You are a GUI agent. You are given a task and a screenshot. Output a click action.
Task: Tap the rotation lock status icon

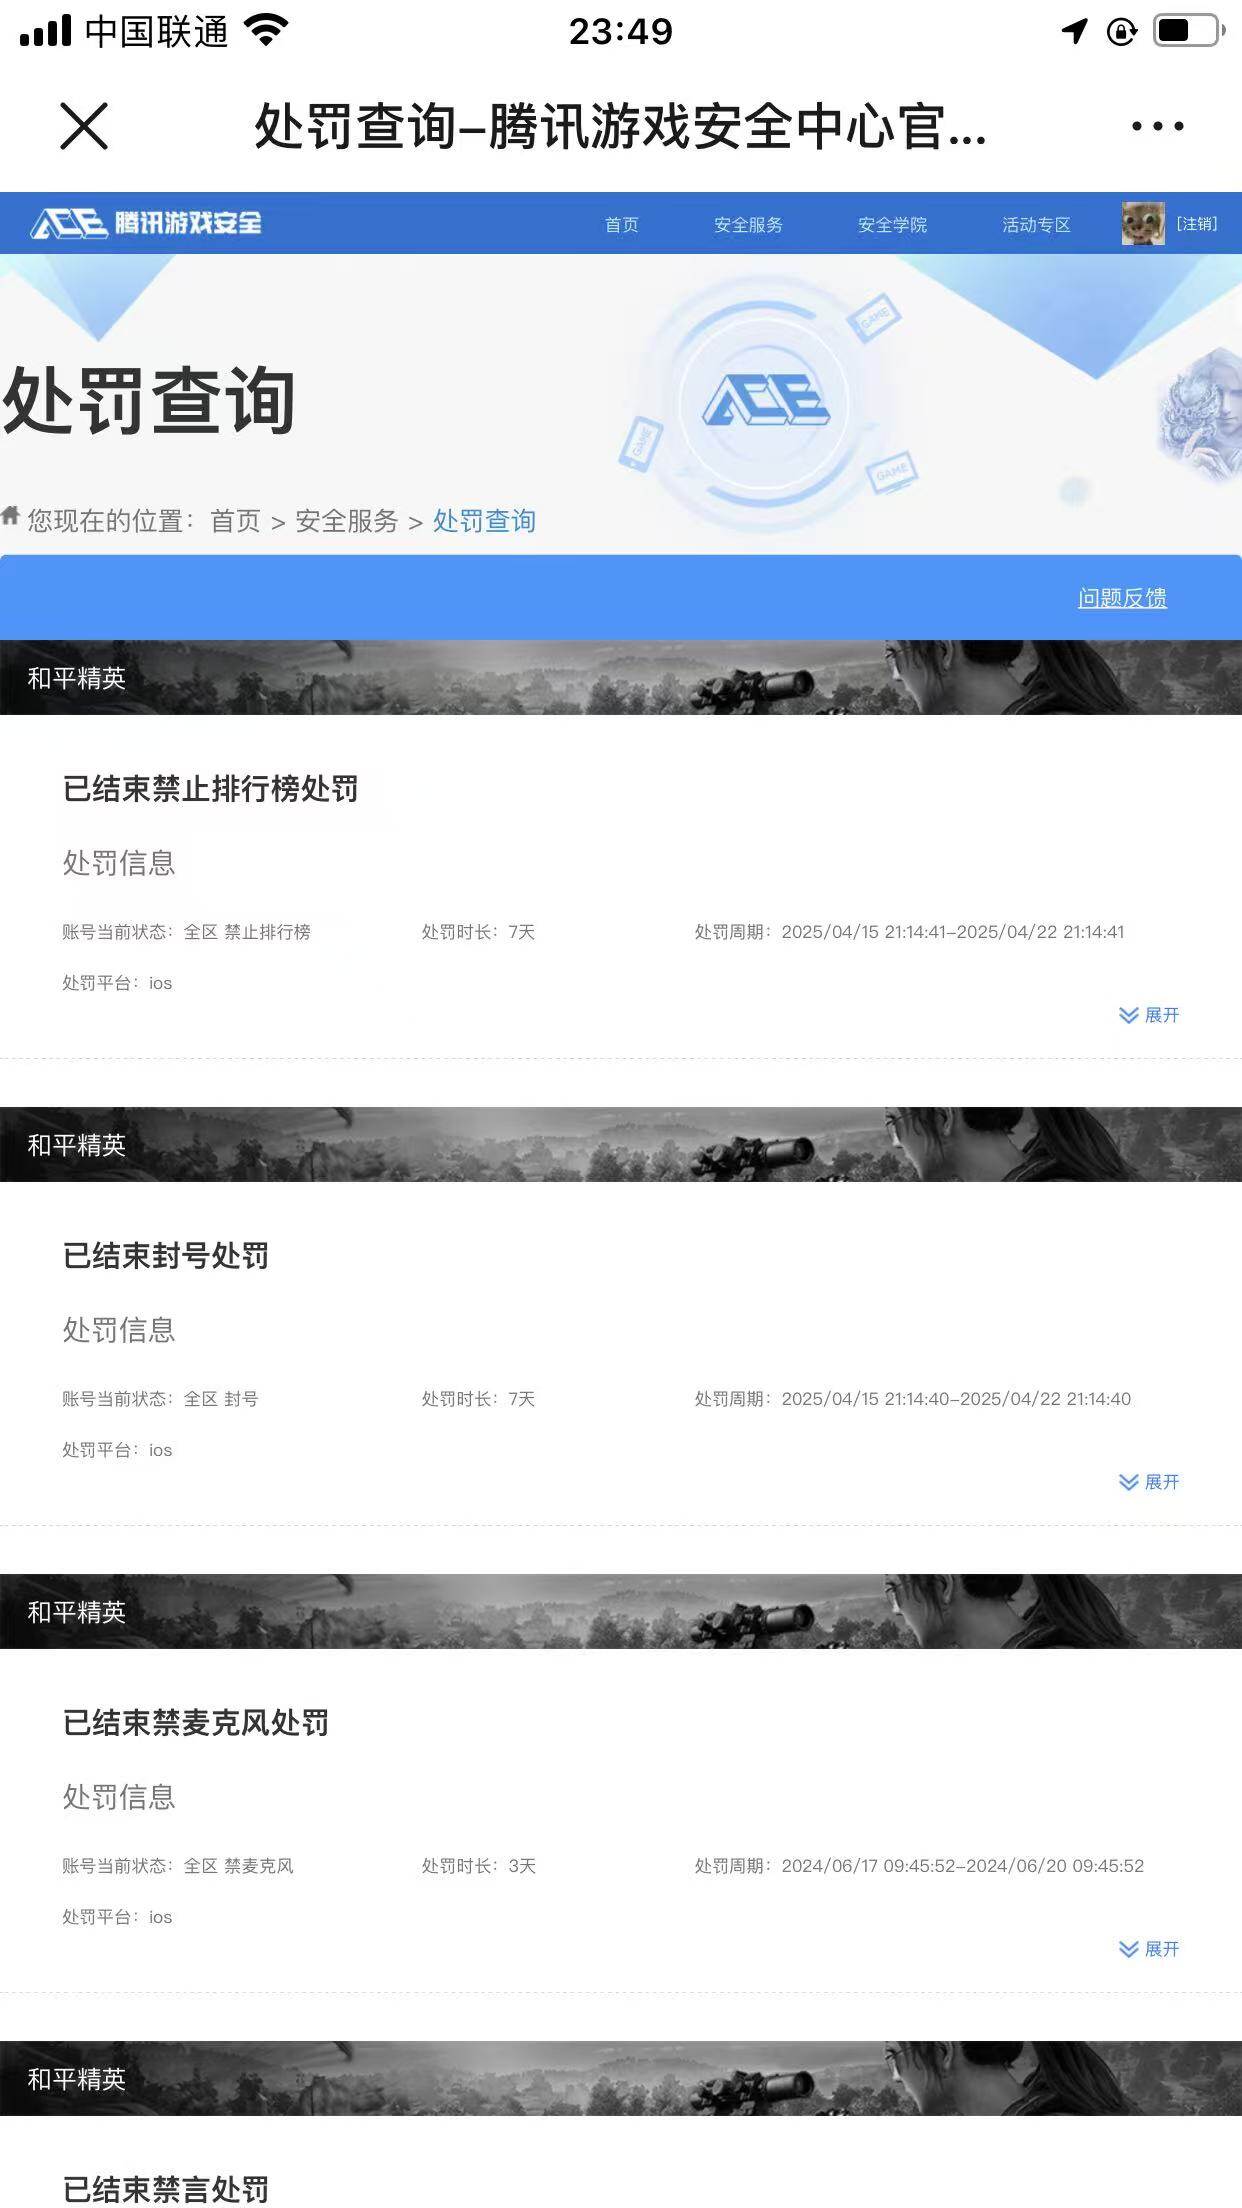click(x=1122, y=32)
